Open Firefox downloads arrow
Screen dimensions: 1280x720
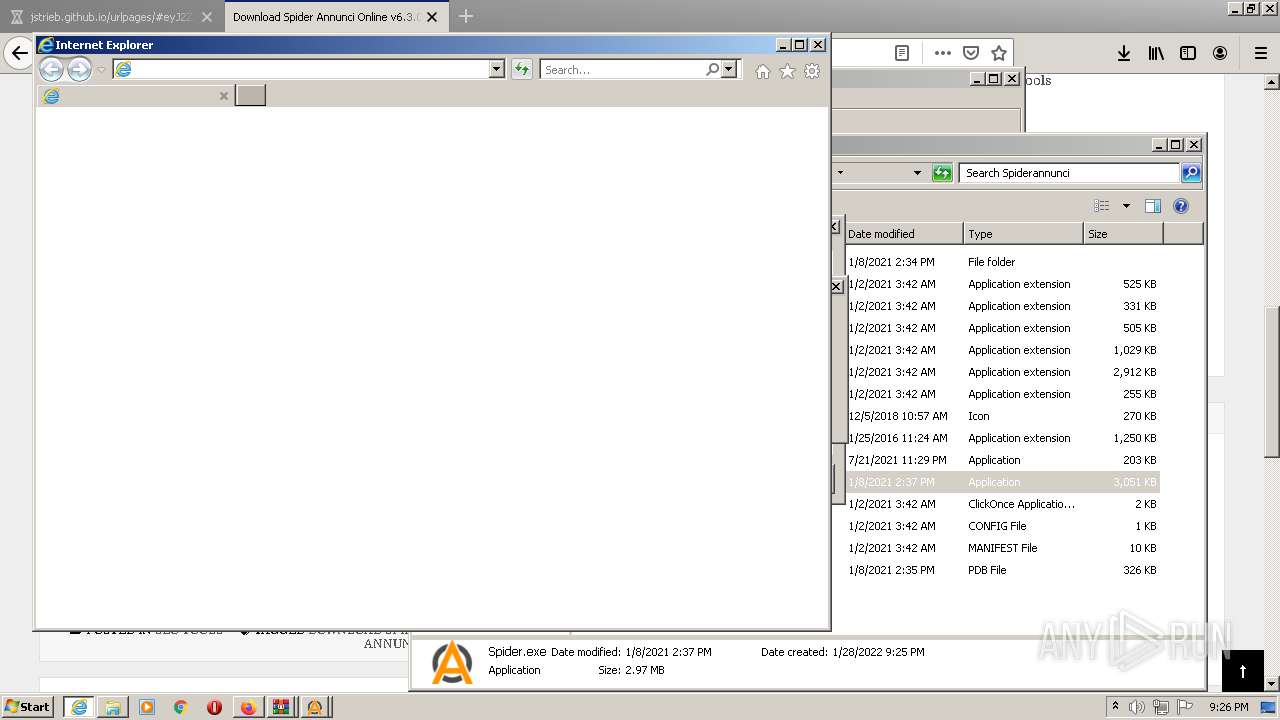(x=1124, y=53)
